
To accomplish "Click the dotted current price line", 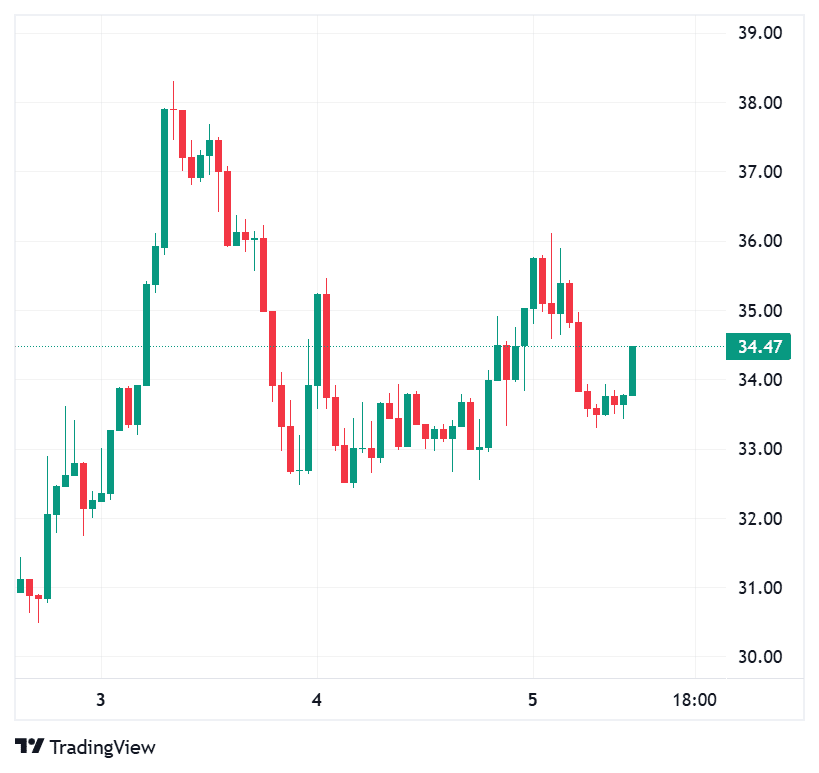I will pos(400,347).
